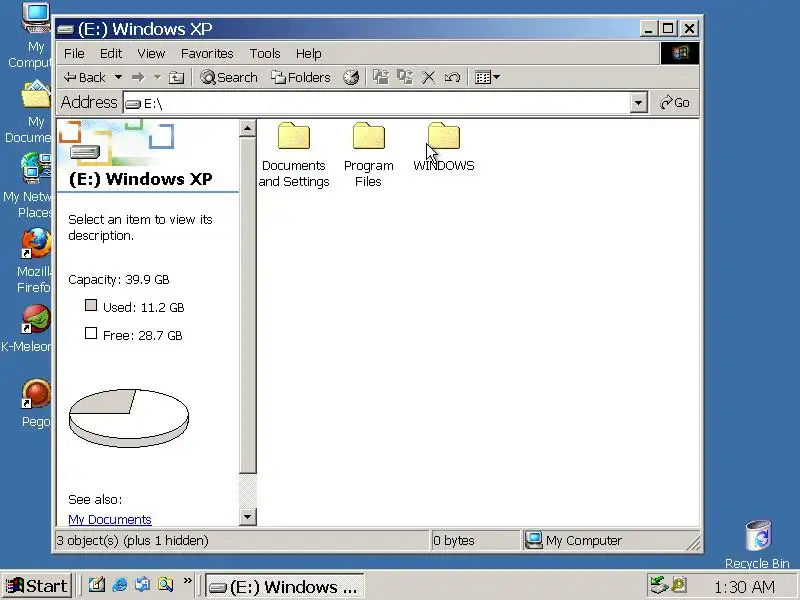Viewport: 800px width, 600px height.
Task: Launch Internet Explorer from Quick Launch
Action: (x=119, y=585)
